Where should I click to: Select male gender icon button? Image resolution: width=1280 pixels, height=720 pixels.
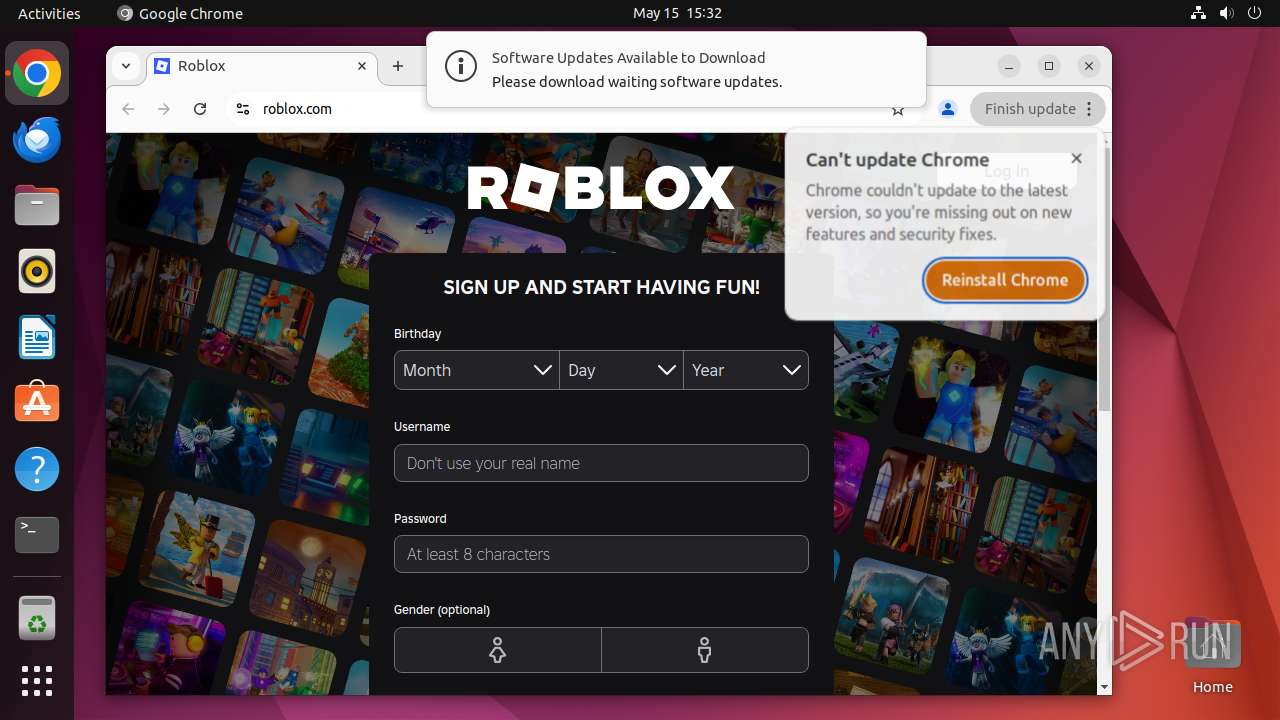pos(705,650)
